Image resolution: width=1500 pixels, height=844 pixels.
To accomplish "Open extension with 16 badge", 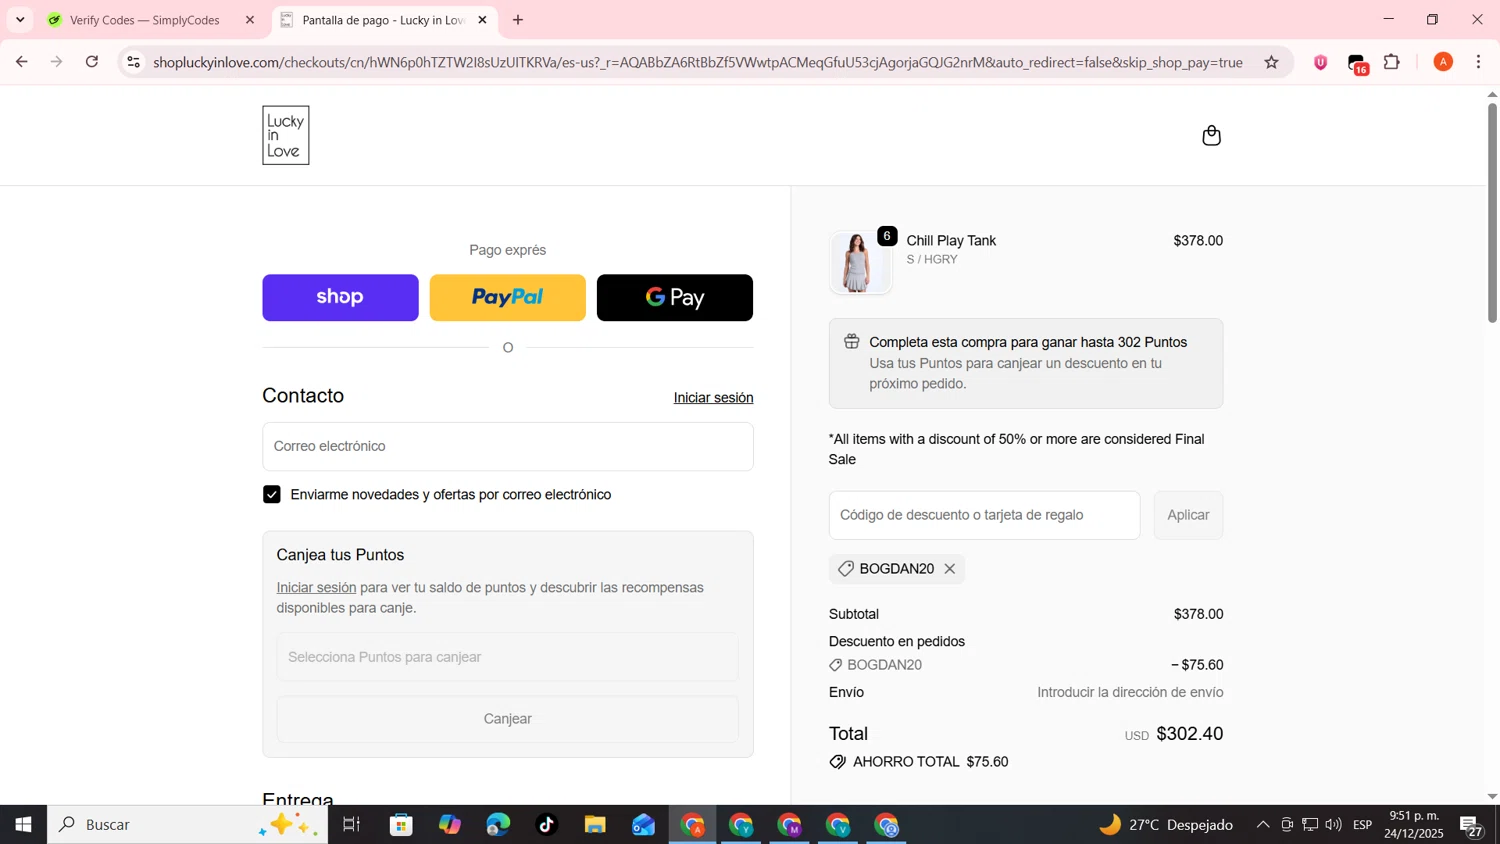I will 1357,64.
